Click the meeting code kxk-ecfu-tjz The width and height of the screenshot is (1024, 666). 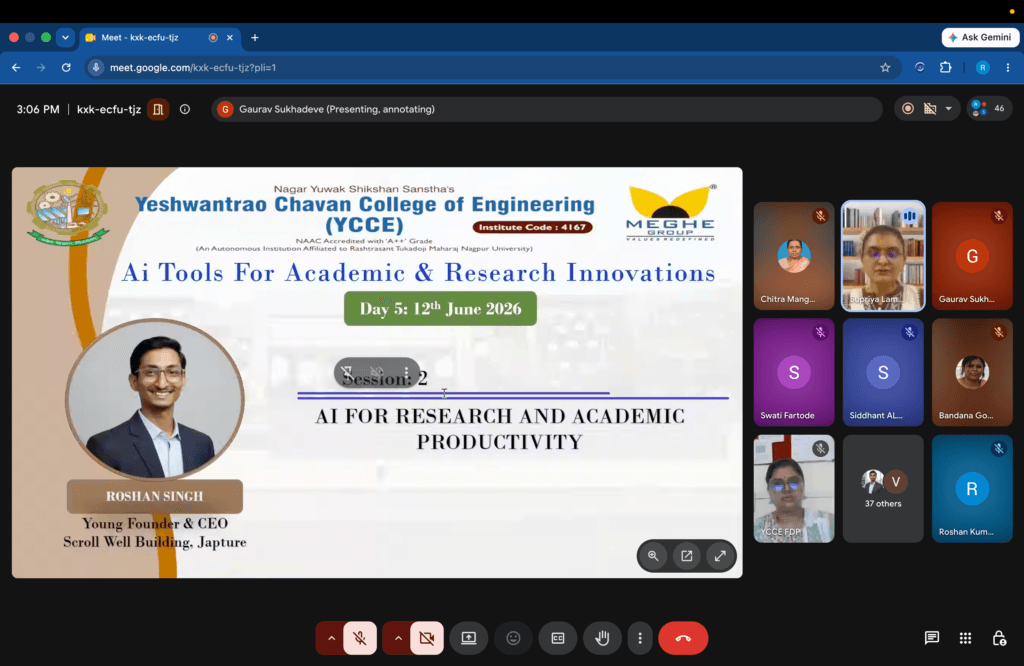[109, 109]
